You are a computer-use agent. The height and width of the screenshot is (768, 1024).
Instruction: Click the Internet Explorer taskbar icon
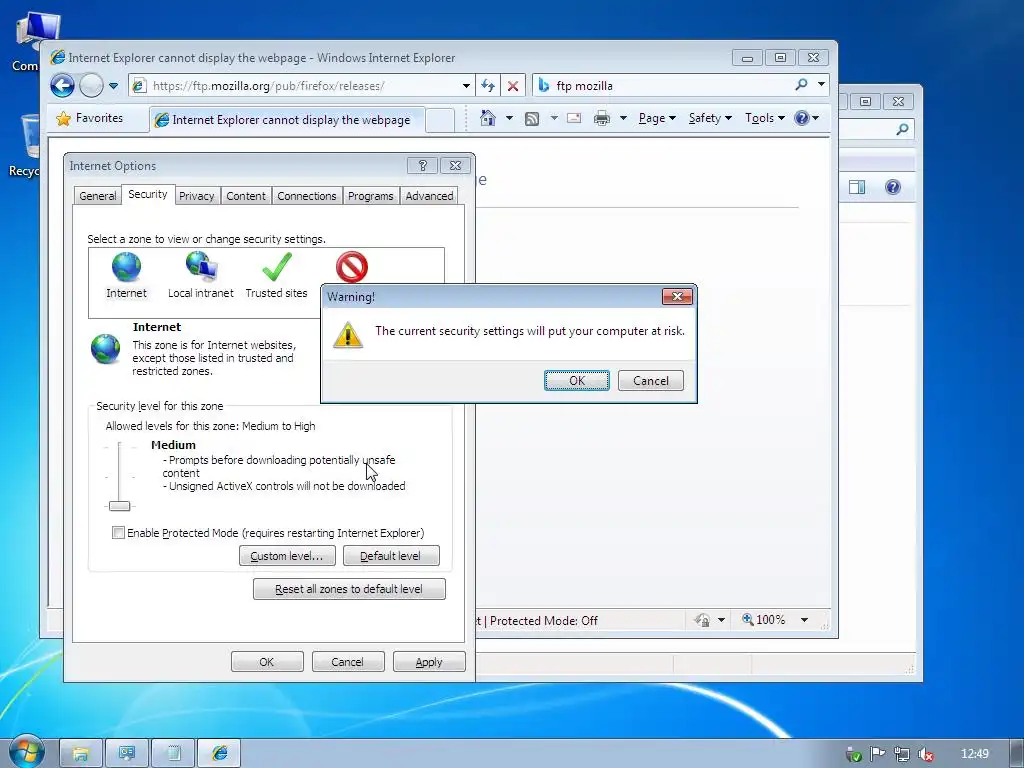tap(219, 754)
